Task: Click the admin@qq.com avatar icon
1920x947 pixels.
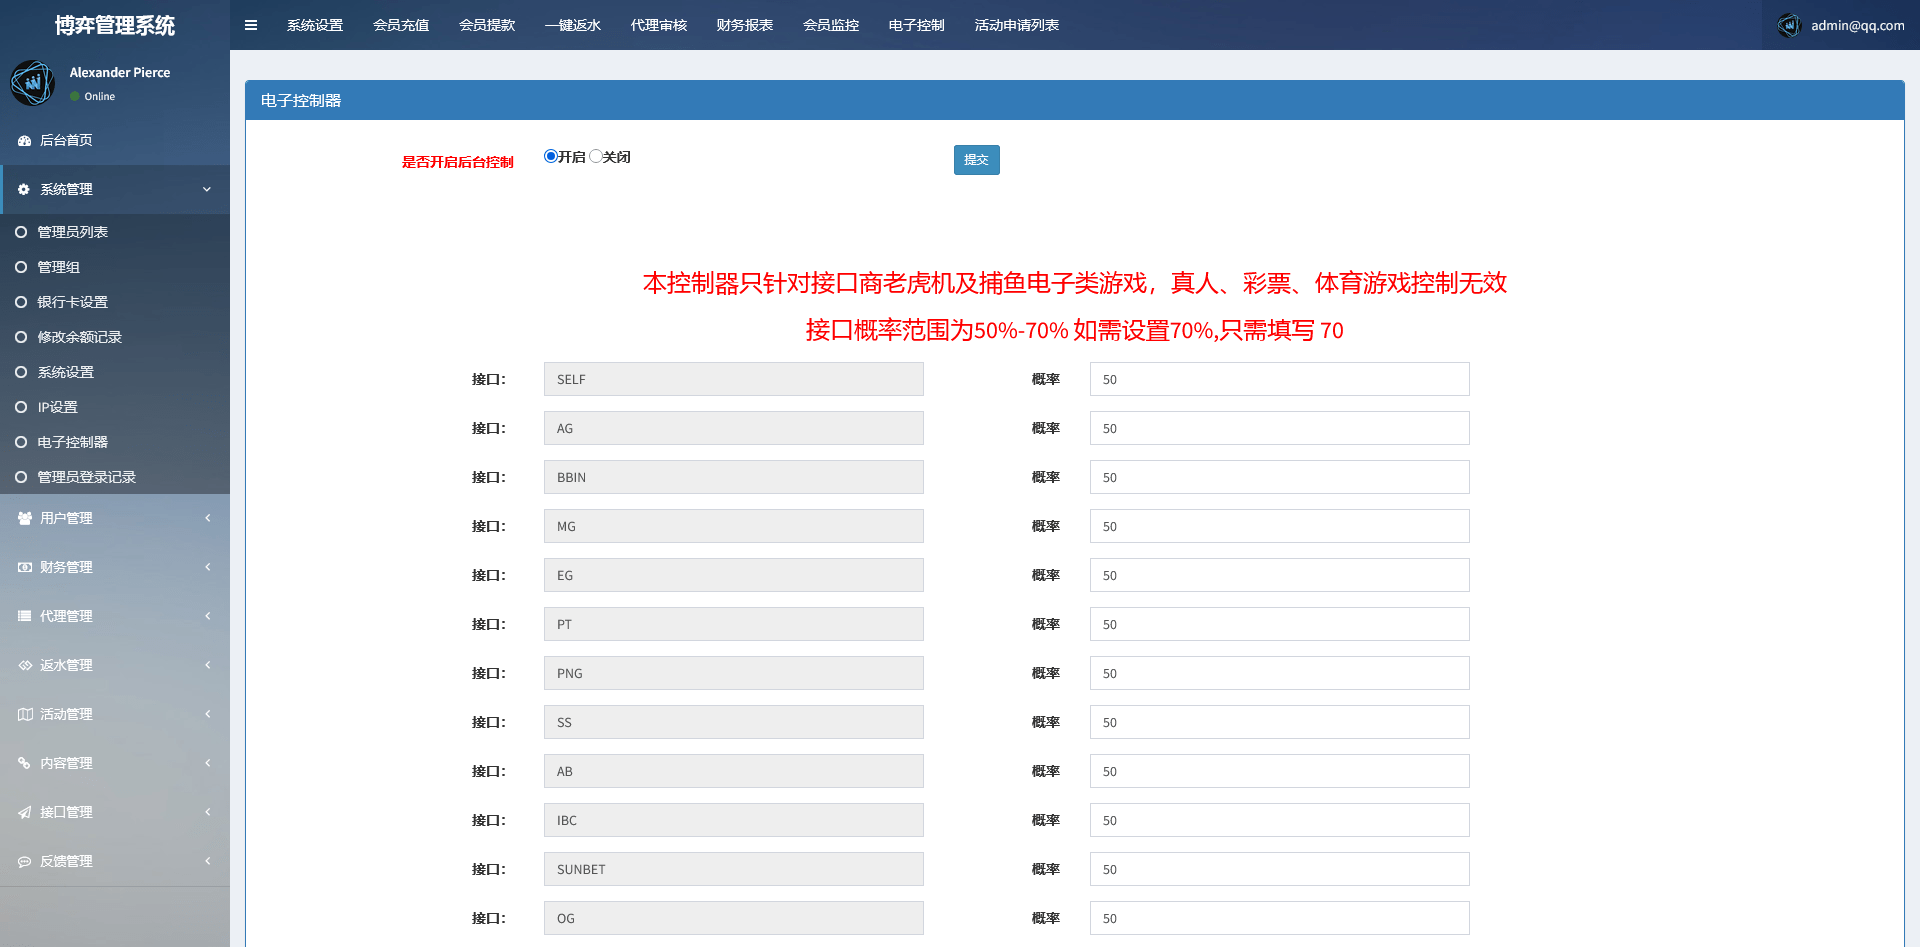Action: click(x=1789, y=25)
